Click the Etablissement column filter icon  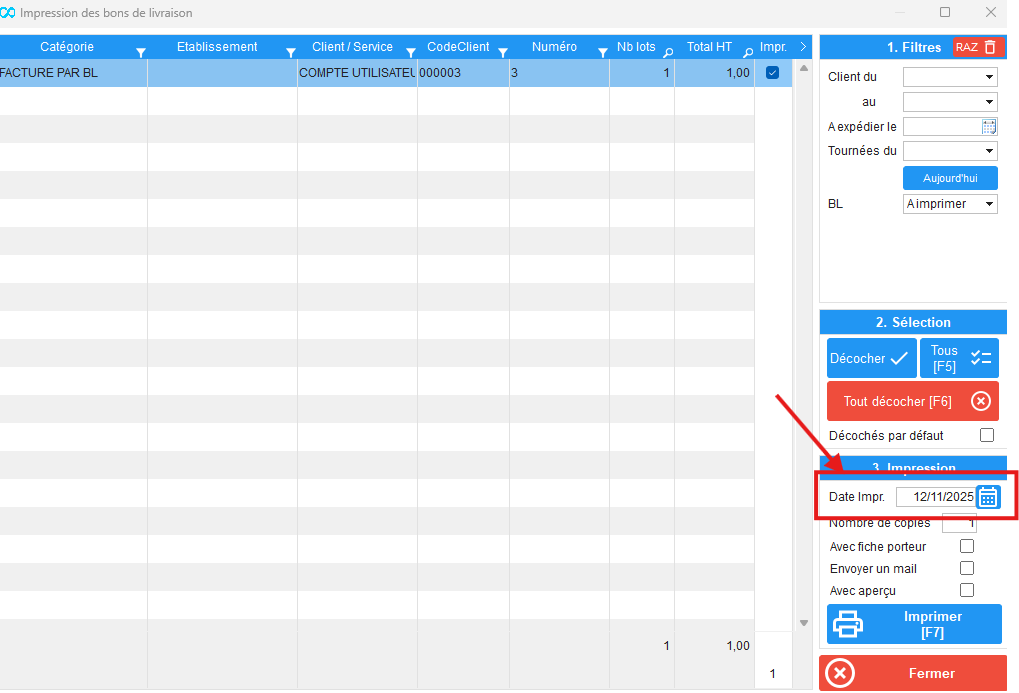coord(291,52)
